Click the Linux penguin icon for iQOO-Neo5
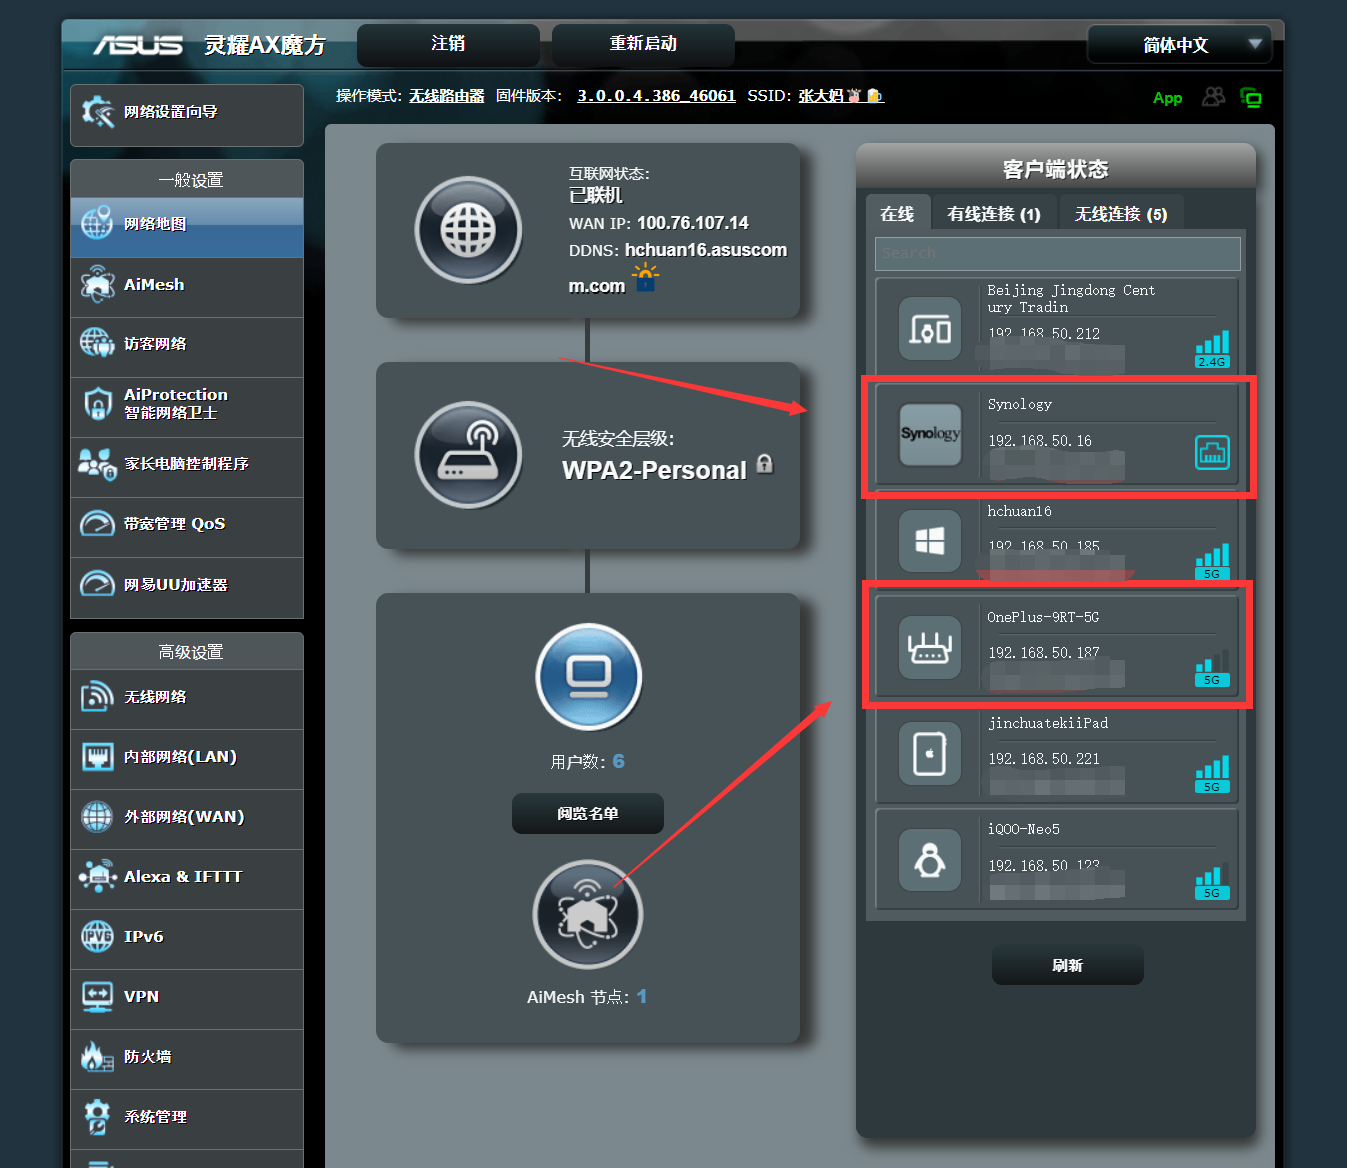This screenshot has height=1168, width=1347. [930, 859]
